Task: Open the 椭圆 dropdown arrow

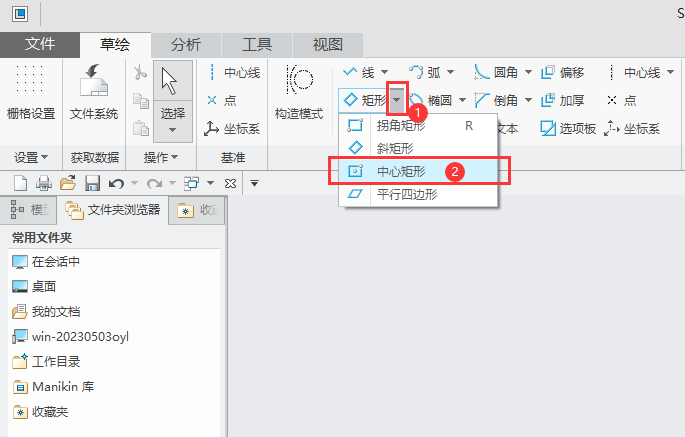Action: (x=462, y=101)
